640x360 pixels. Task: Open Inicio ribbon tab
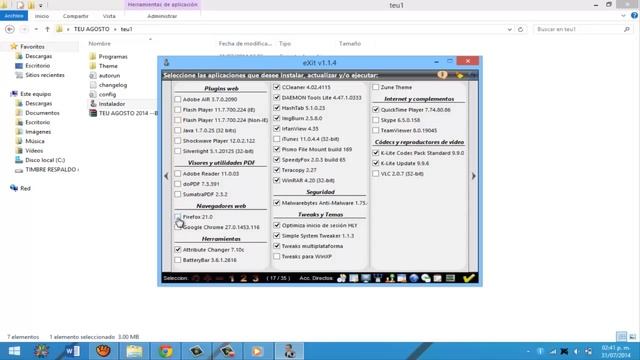42,16
